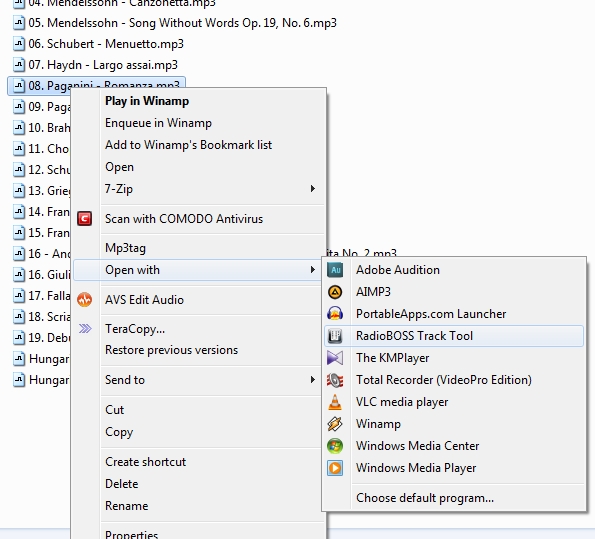This screenshot has width=595, height=539.
Task: Expand the Send to submenu arrow
Action: pos(313,380)
